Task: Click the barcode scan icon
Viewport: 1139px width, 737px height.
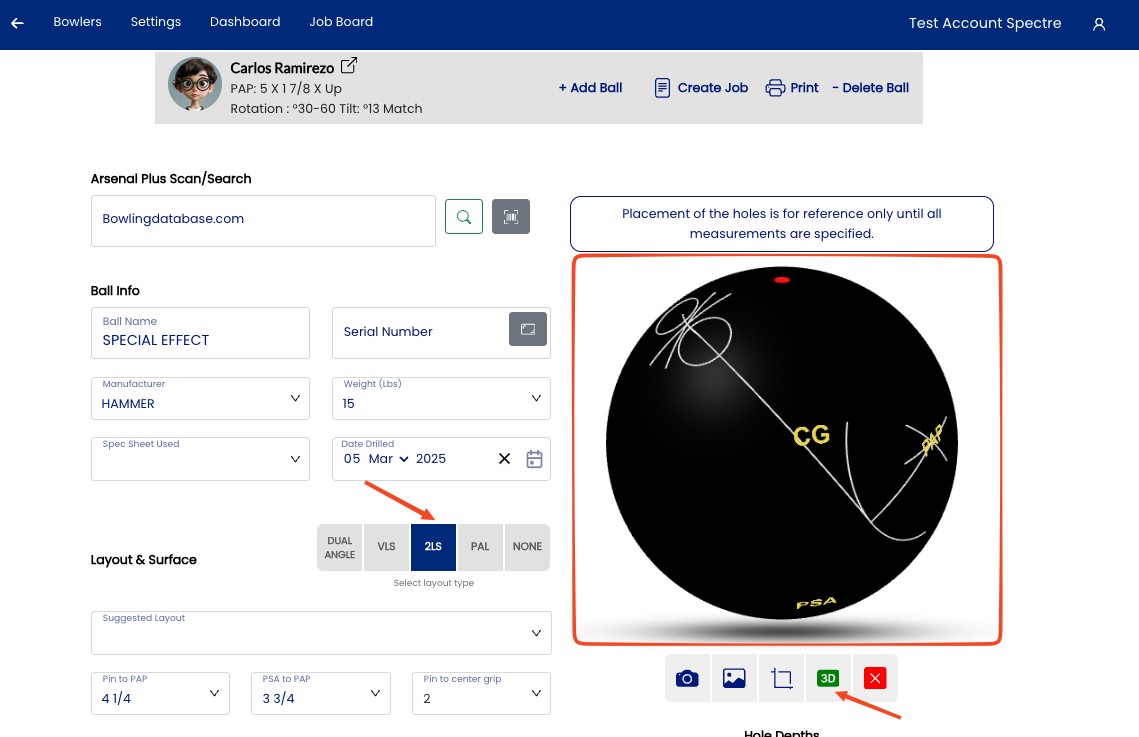Action: pos(511,216)
